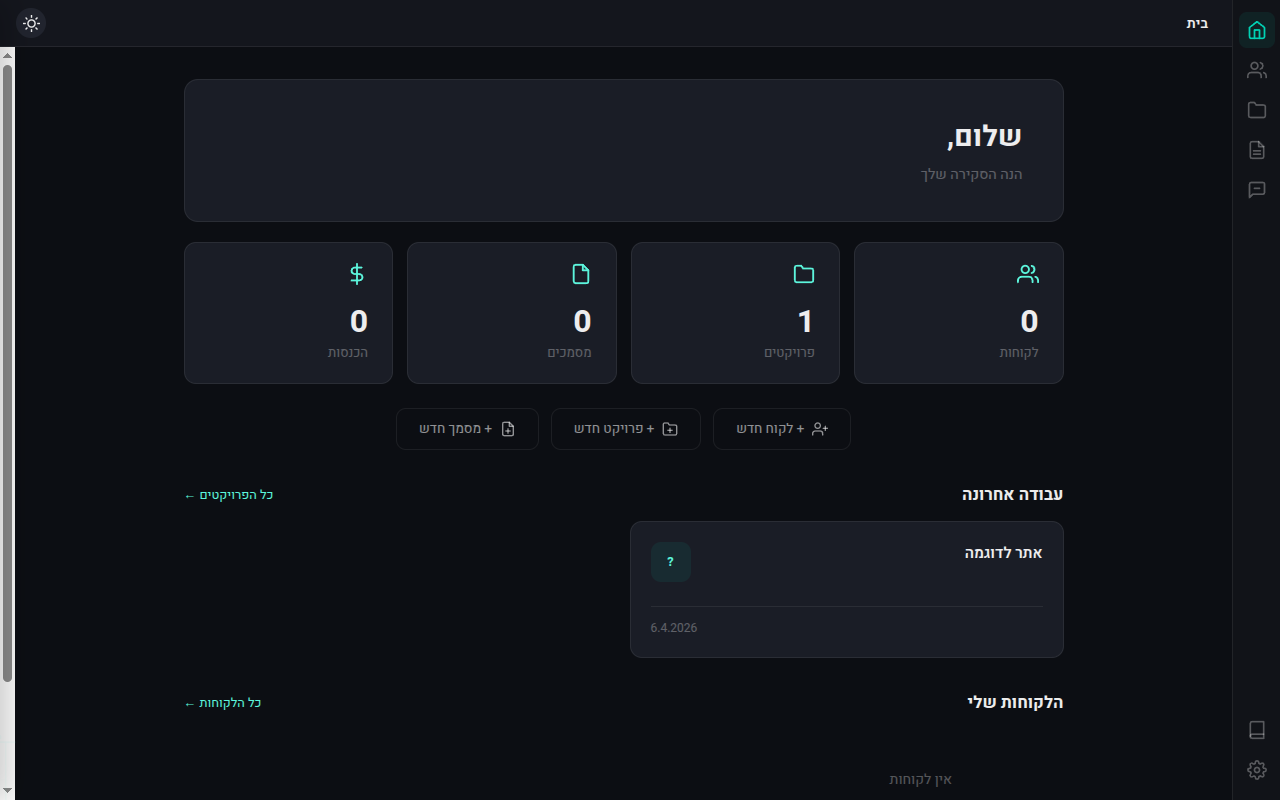This screenshot has height=800, width=1280.
Task: Create a new project with פרויקט חדש
Action: click(x=626, y=429)
